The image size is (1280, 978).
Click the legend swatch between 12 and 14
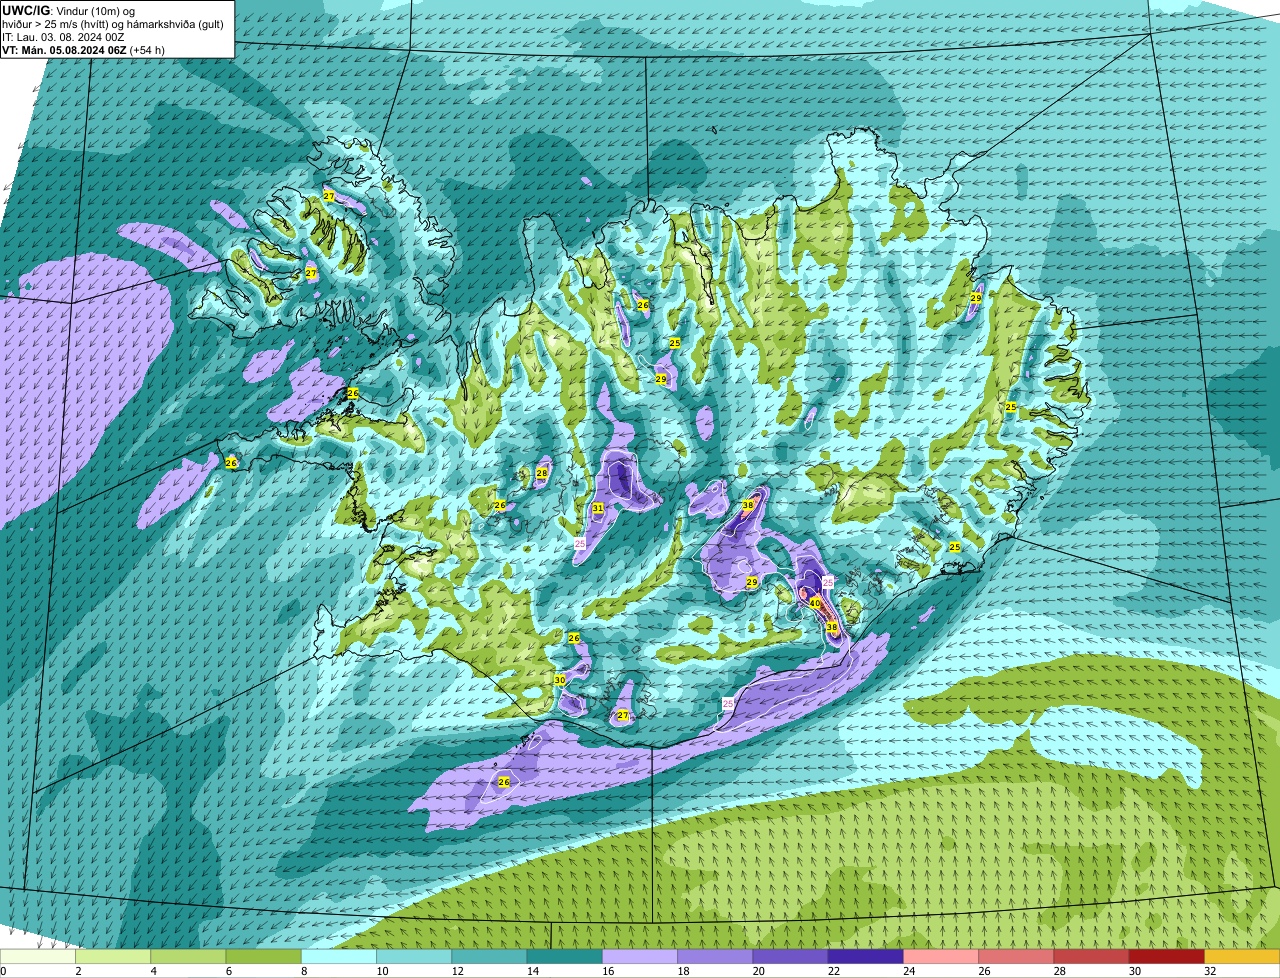click(x=489, y=957)
